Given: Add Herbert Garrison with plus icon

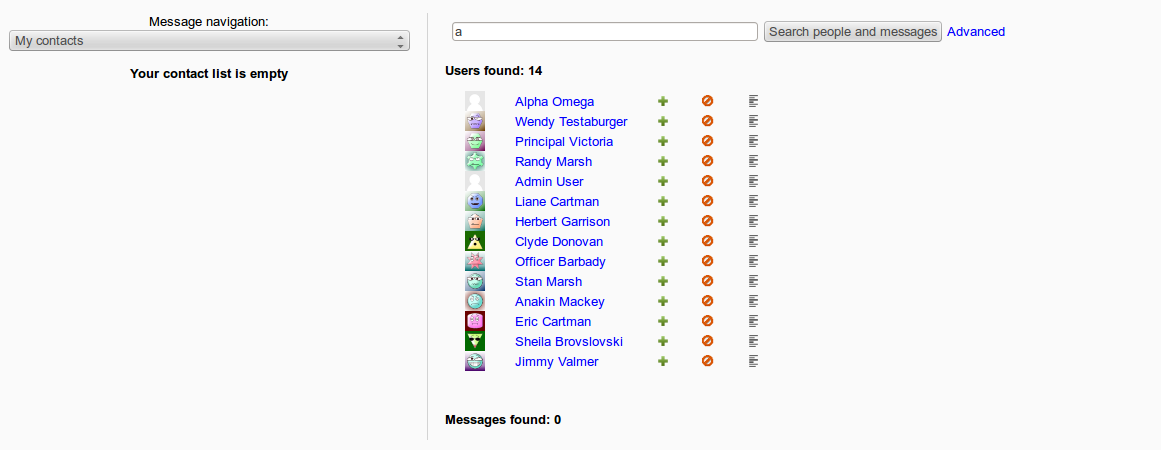Looking at the screenshot, I should click(663, 221).
